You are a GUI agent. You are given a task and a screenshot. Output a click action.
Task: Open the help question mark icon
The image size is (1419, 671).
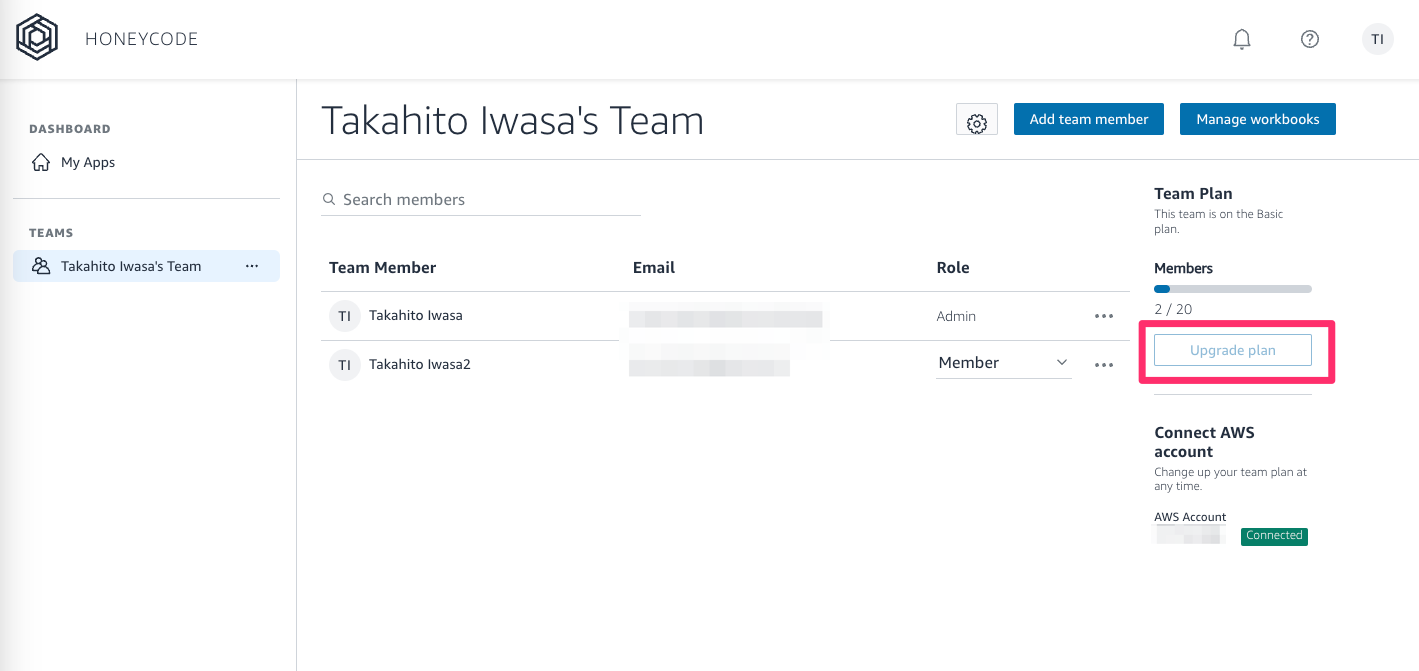pyautogui.click(x=1309, y=39)
